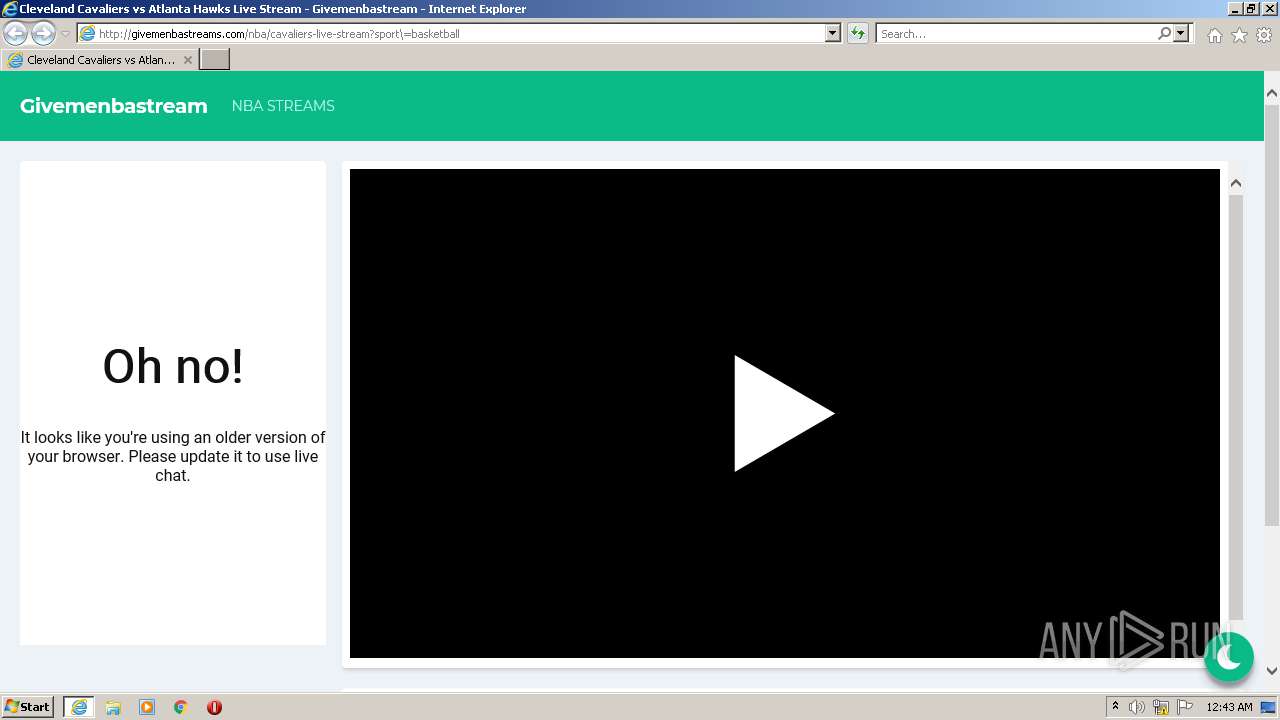Open network status tray icon
1280x720 pixels.
1161,707
